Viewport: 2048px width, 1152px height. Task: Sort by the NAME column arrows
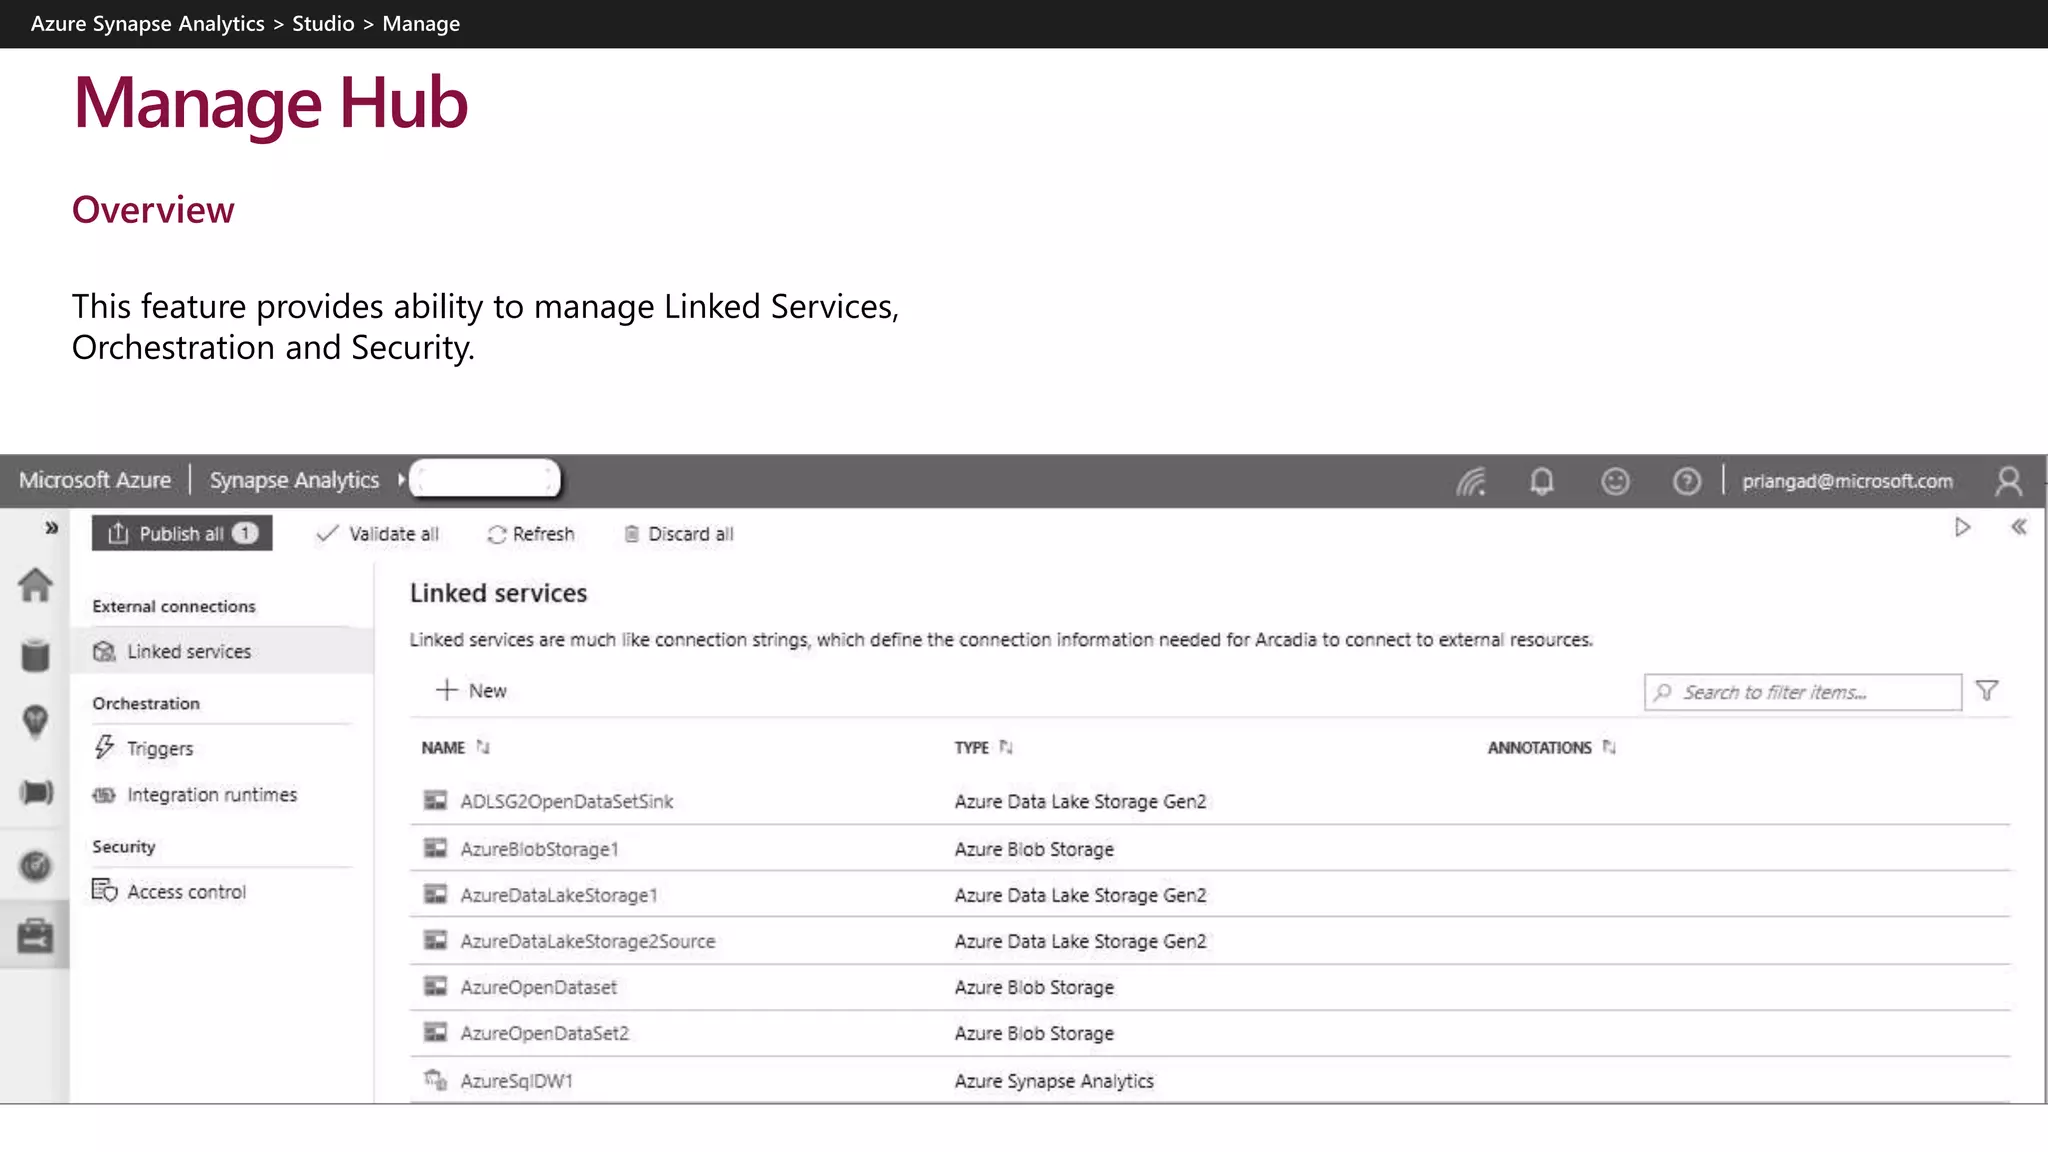pos(483,747)
